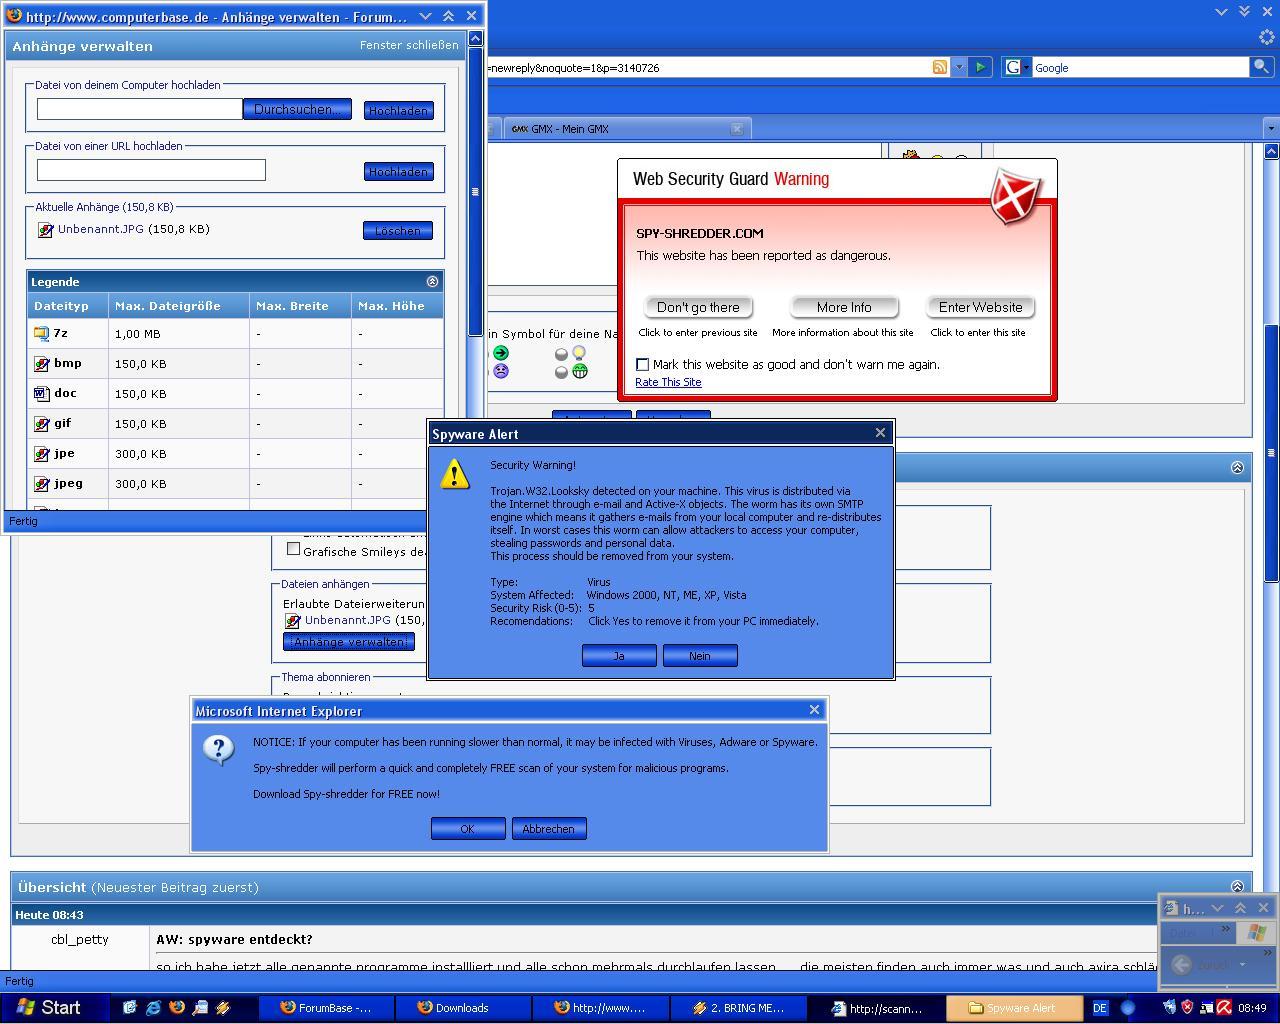This screenshot has width=1280, height=1024.
Task: Open the Rate This Site link
Action: pyautogui.click(x=668, y=382)
